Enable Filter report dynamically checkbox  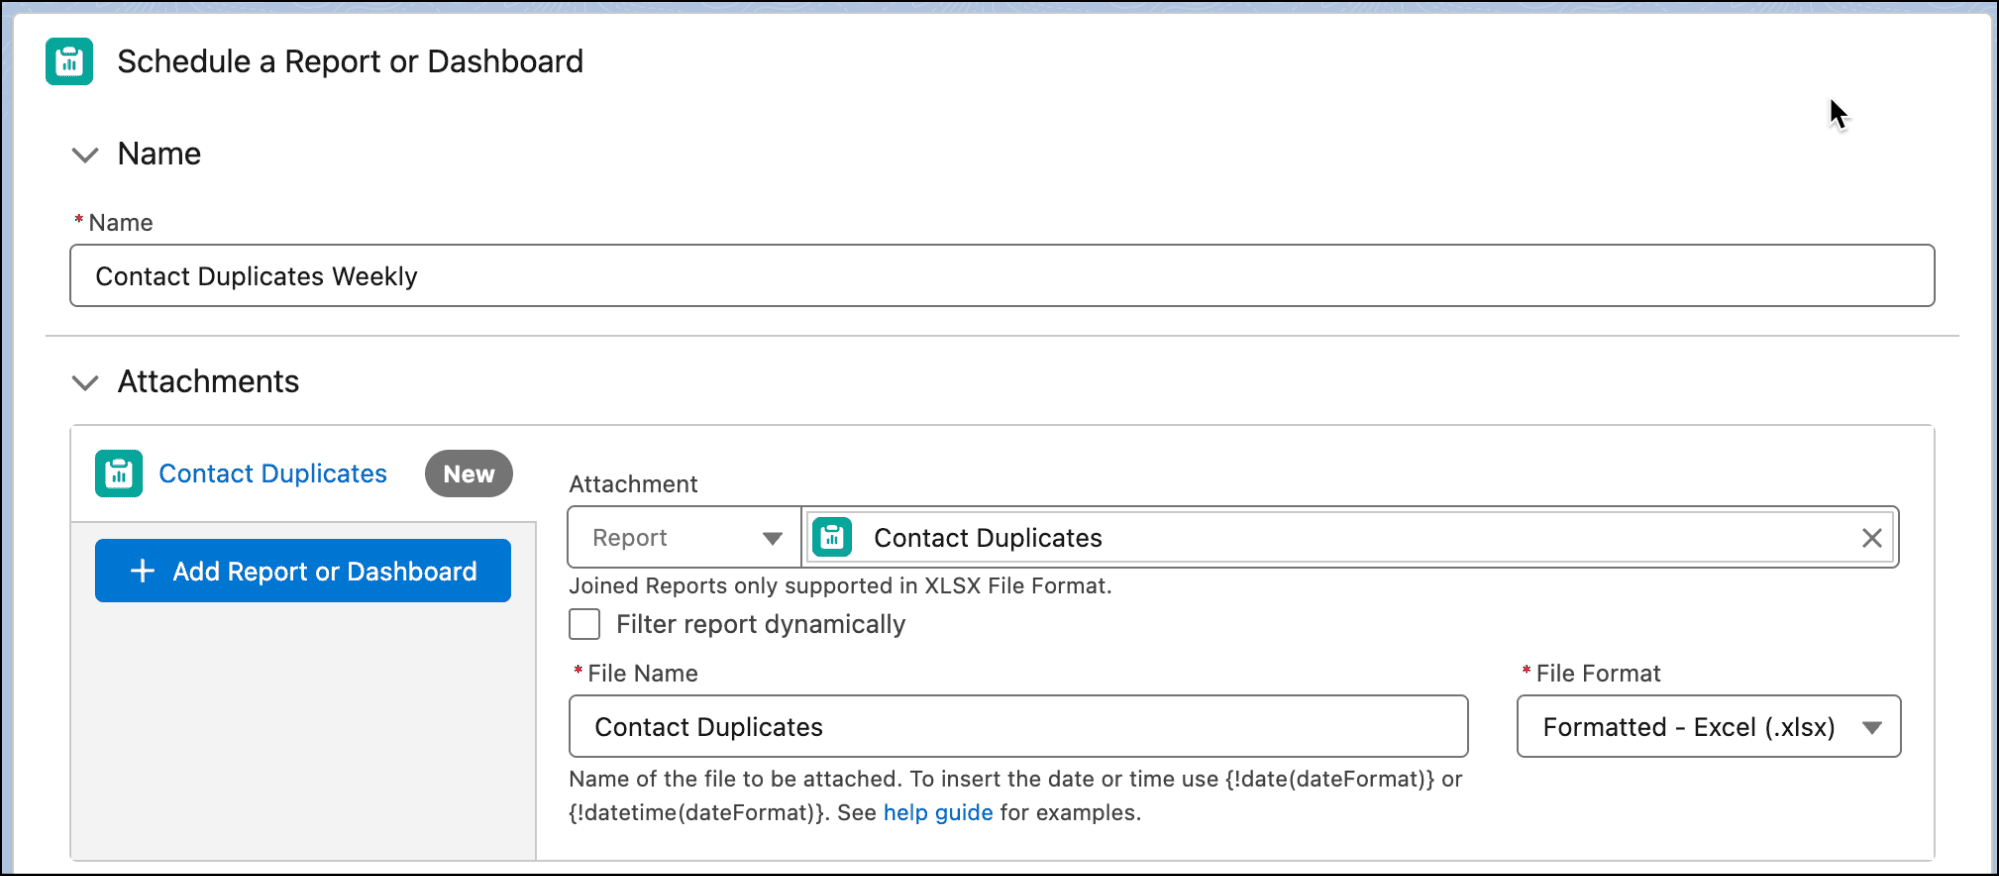click(585, 624)
